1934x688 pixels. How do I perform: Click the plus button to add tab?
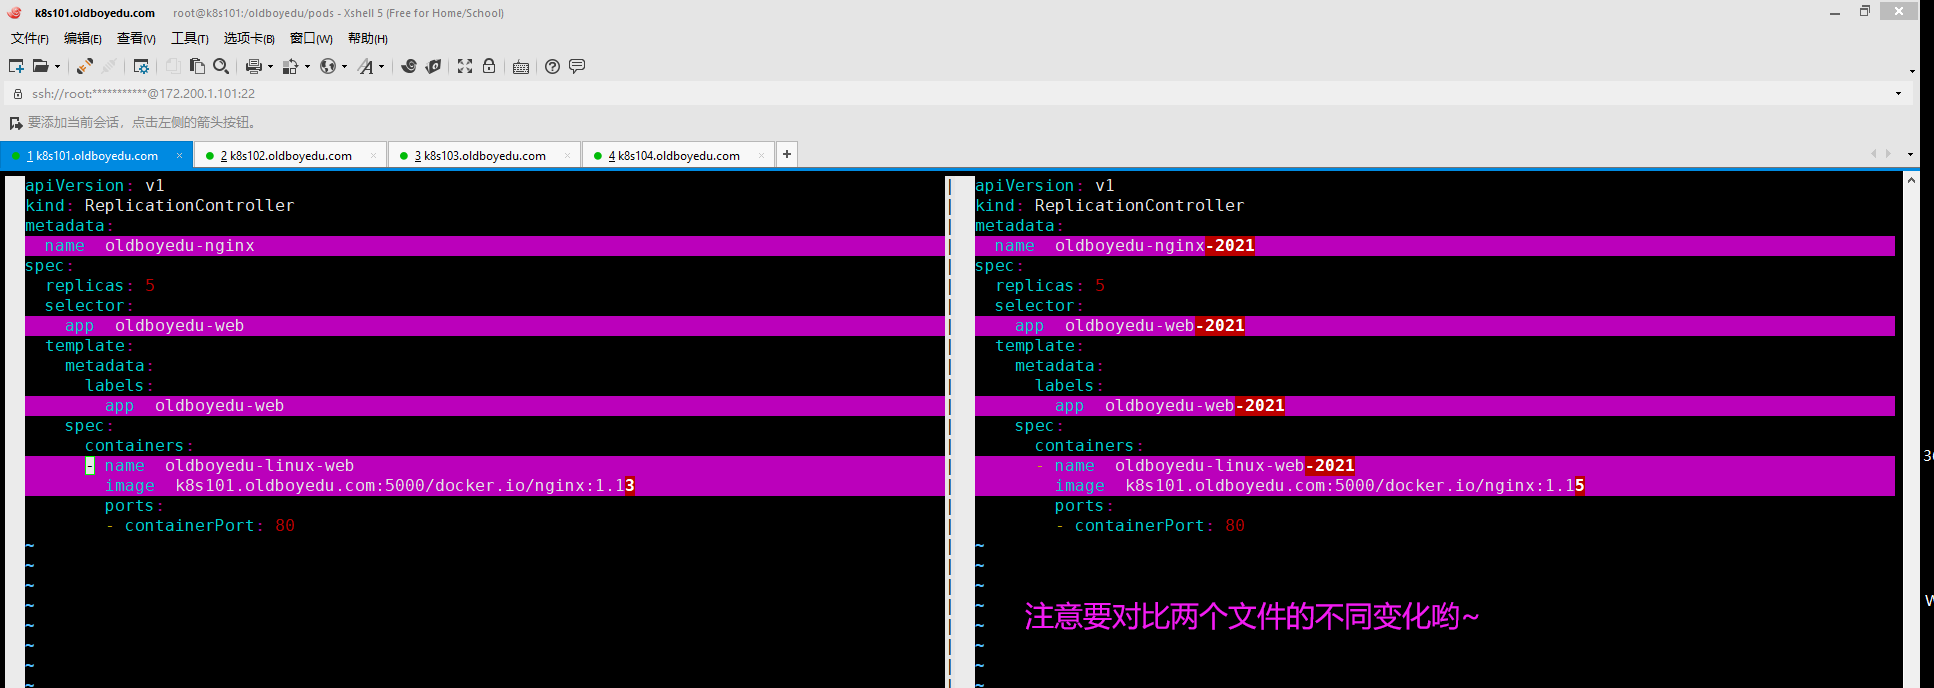tap(787, 154)
